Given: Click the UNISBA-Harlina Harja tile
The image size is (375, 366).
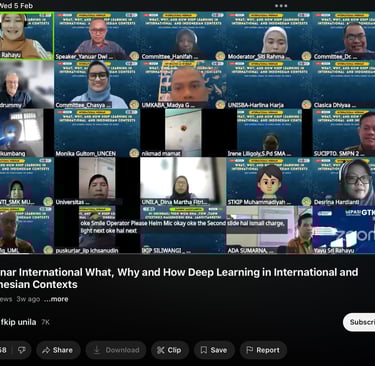Looking at the screenshot, I should (x=269, y=85).
